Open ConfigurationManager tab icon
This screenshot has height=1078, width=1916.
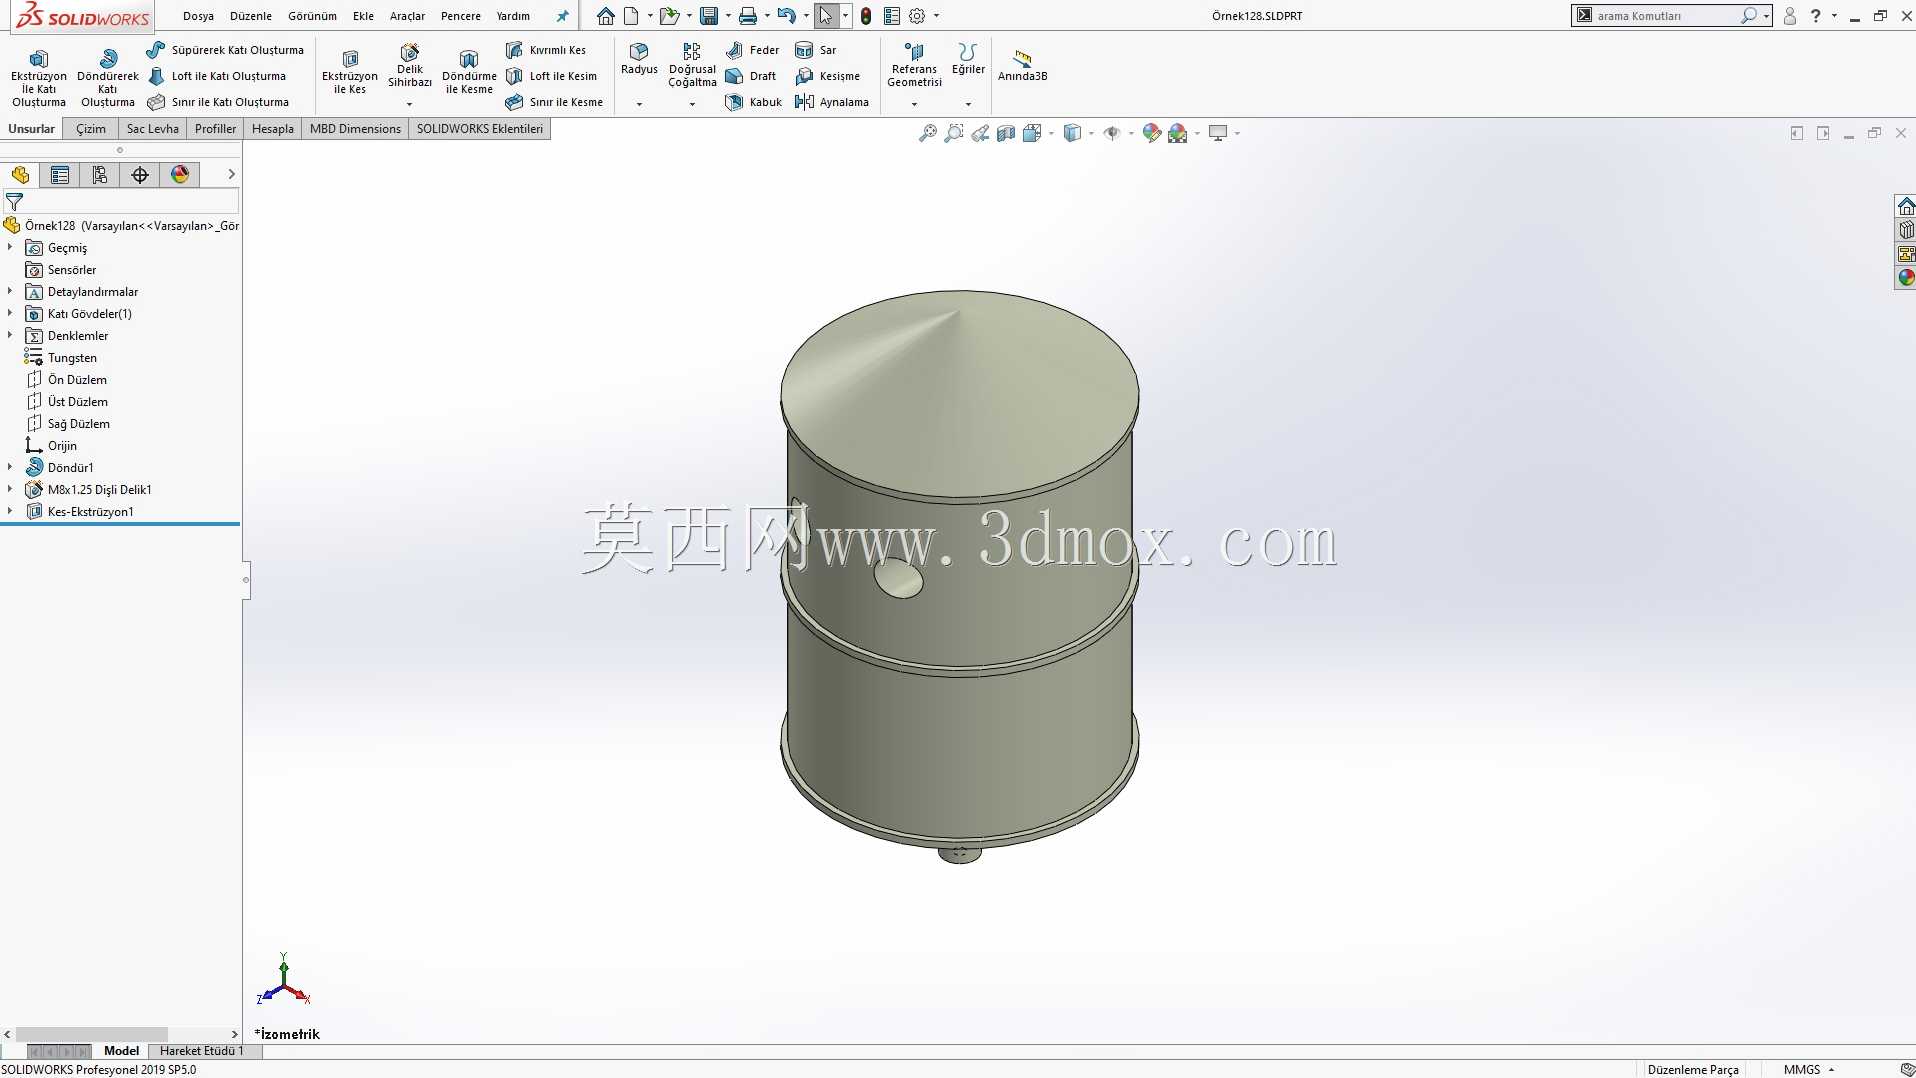pos(100,175)
